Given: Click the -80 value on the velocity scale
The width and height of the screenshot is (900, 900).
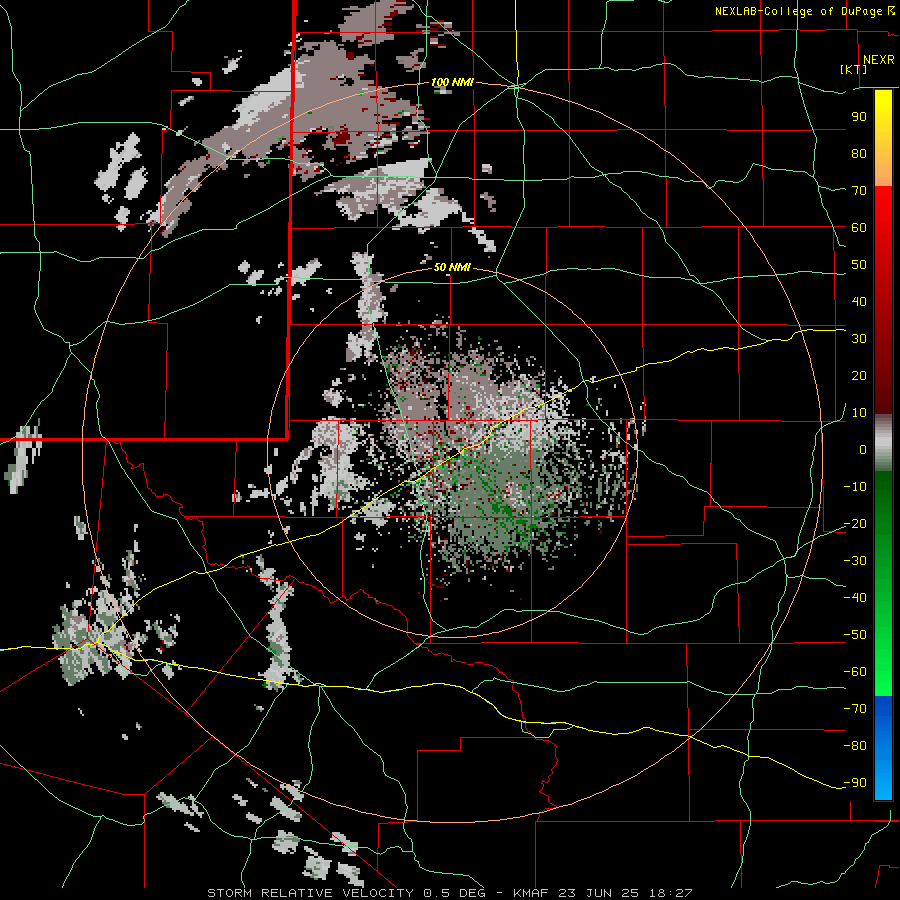Looking at the screenshot, I should click(x=855, y=746).
